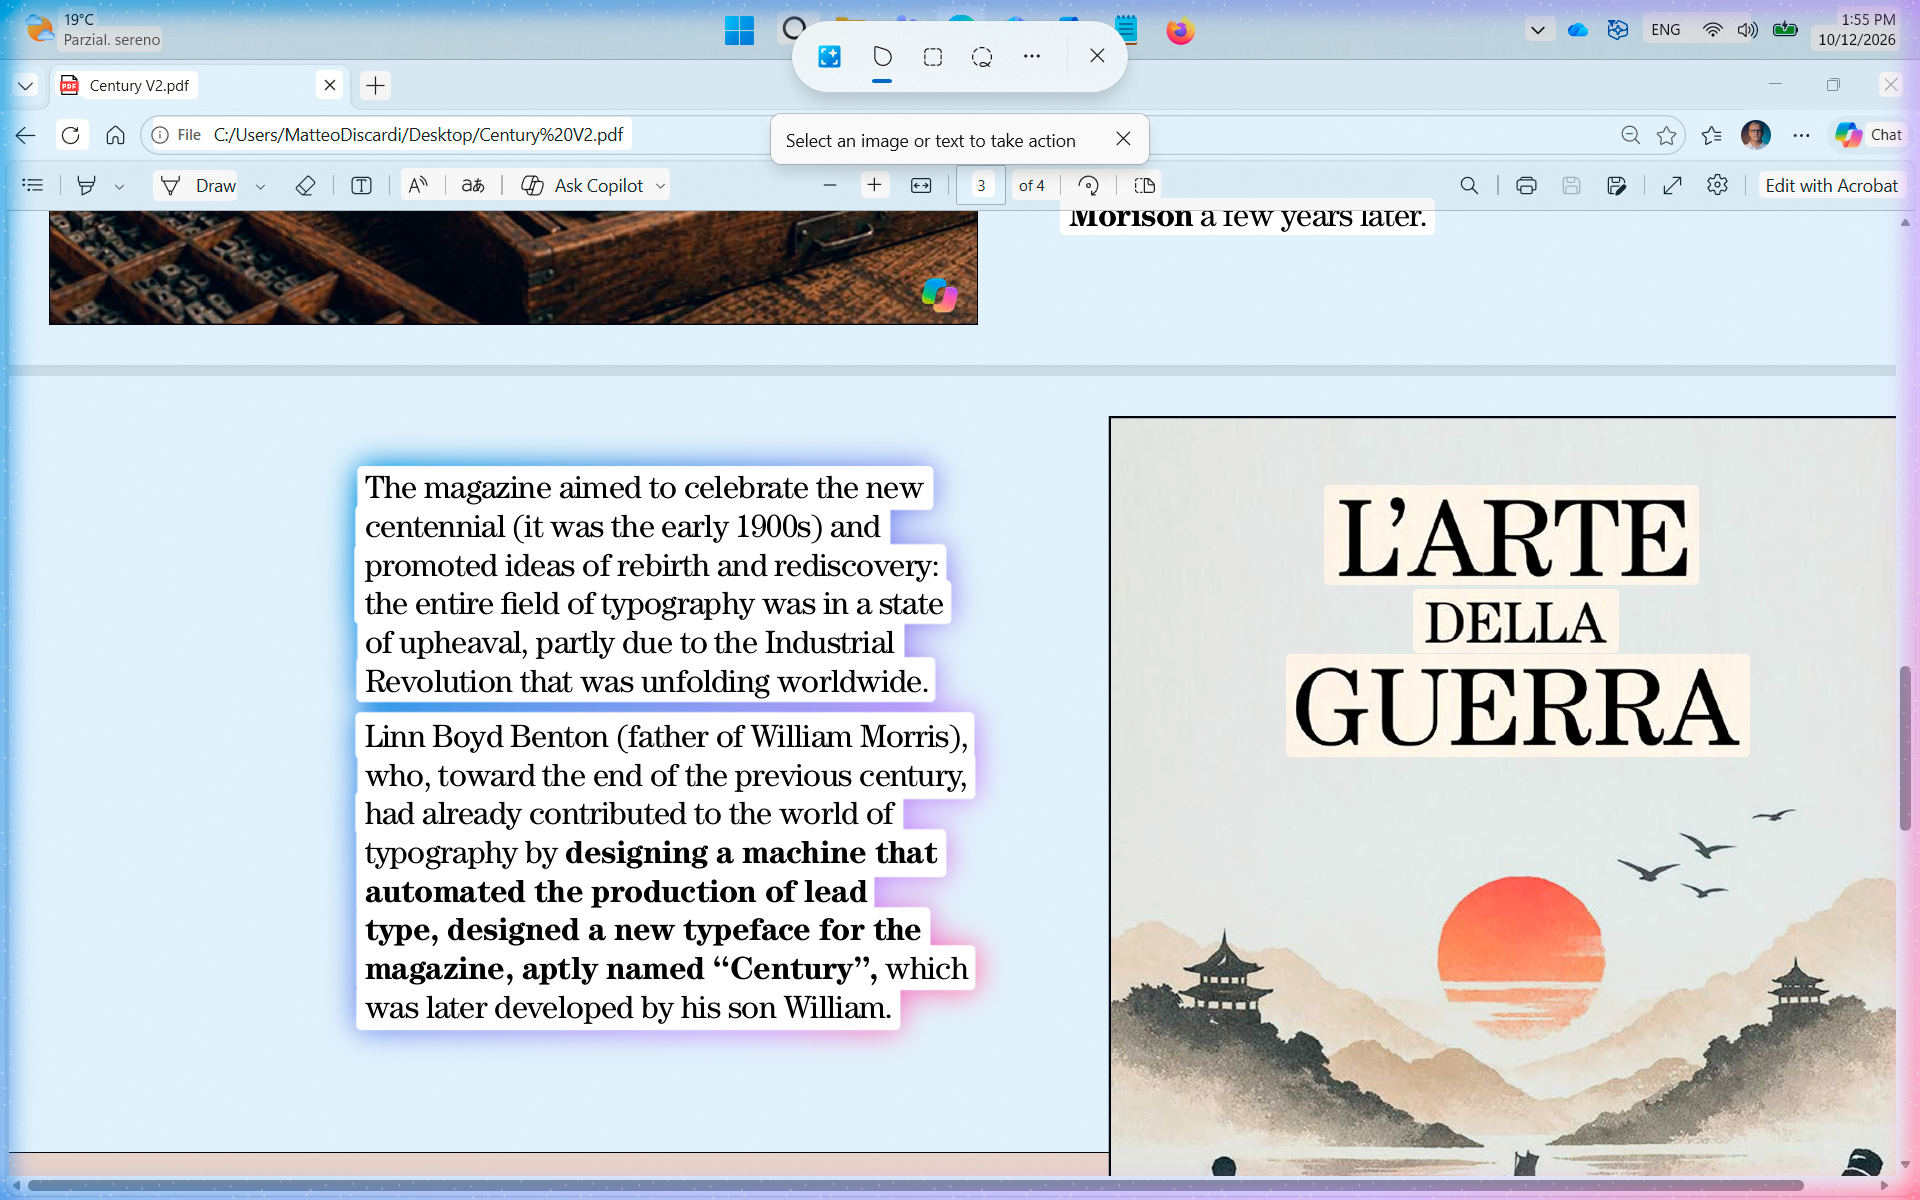The image size is (1920, 1200).
Task: Zoom out the PDF page
Action: [829, 185]
